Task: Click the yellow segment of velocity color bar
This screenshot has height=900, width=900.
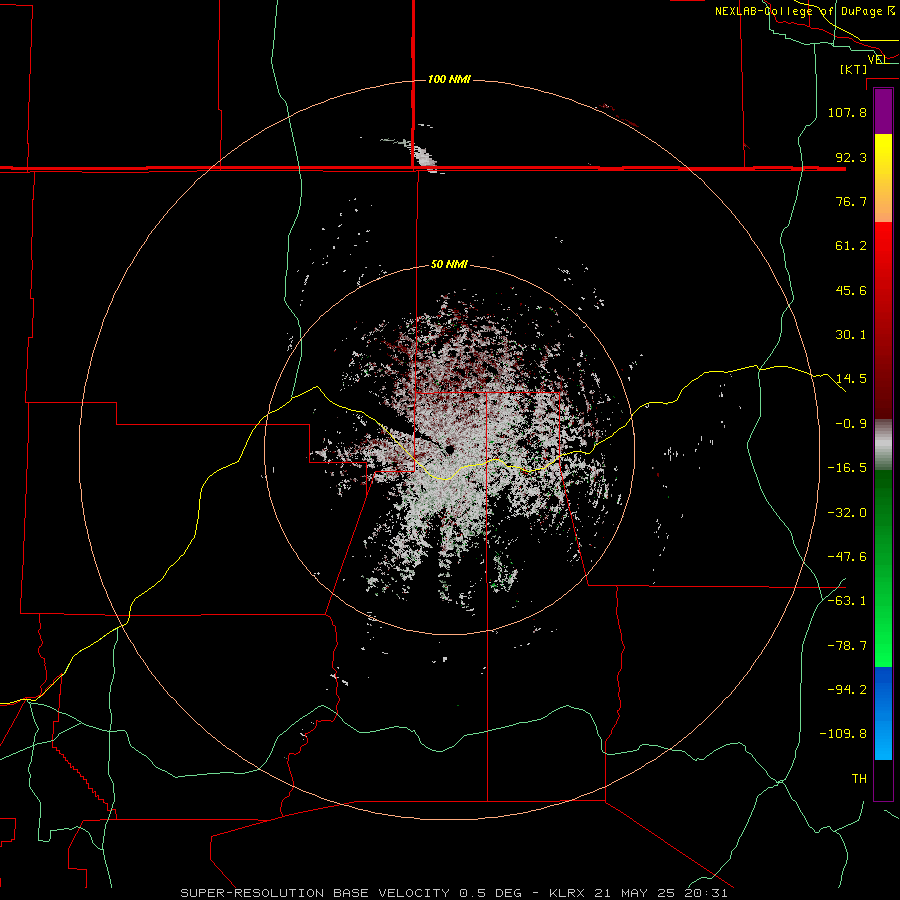Action: click(883, 178)
